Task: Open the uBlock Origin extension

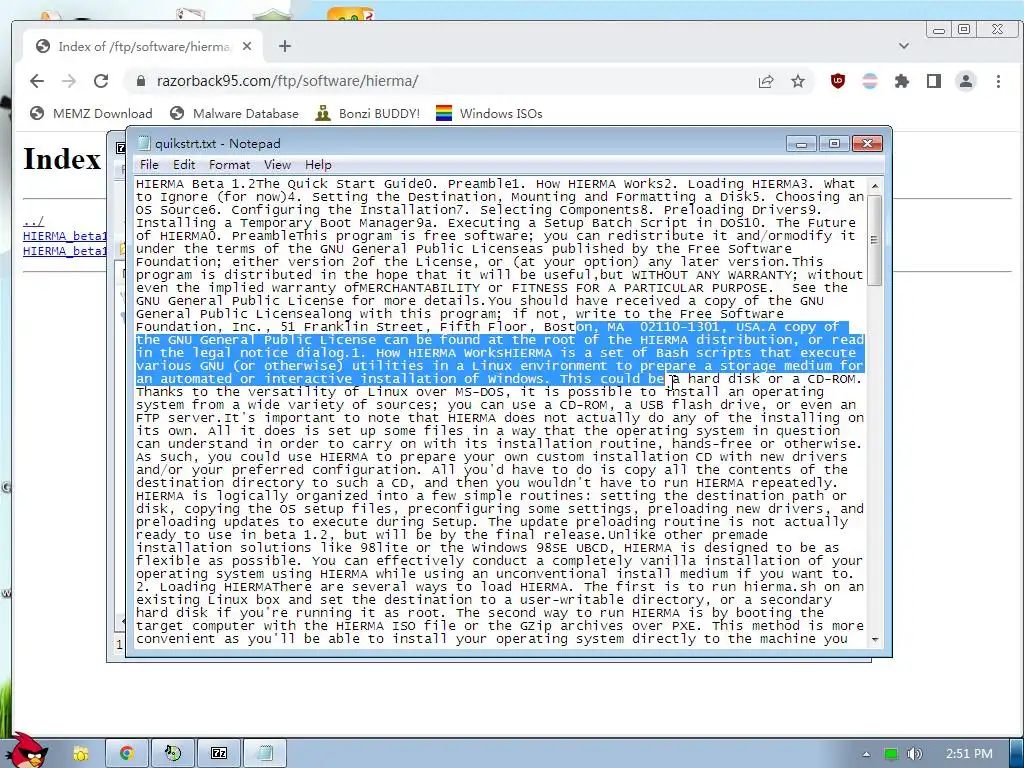Action: coord(837,81)
